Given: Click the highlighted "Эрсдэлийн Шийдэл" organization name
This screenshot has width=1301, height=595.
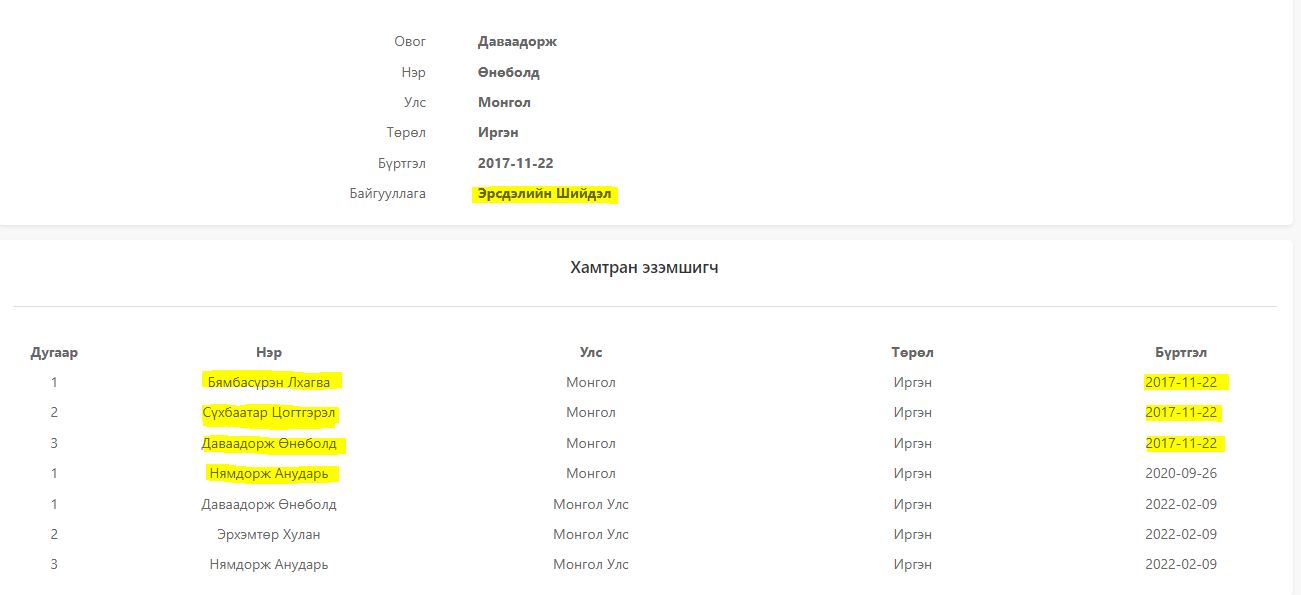Looking at the screenshot, I should [x=545, y=194].
